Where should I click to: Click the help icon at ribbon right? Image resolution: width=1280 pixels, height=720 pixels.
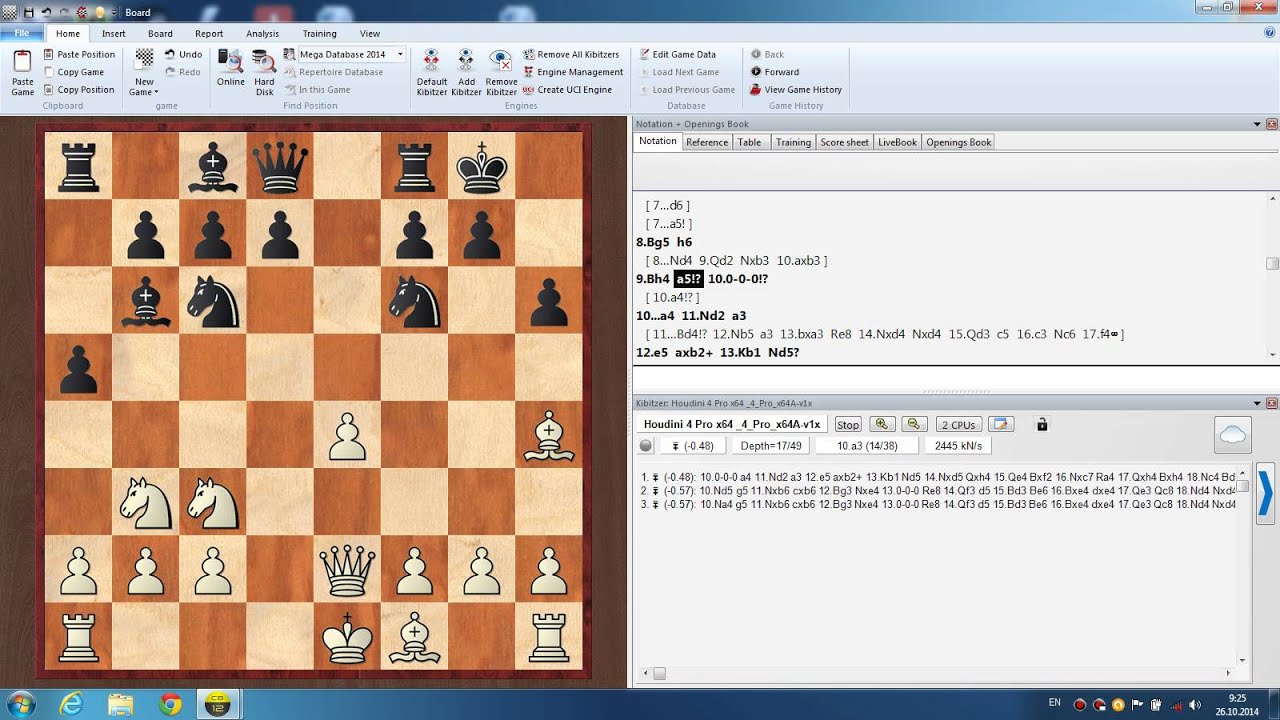pos(1269,33)
